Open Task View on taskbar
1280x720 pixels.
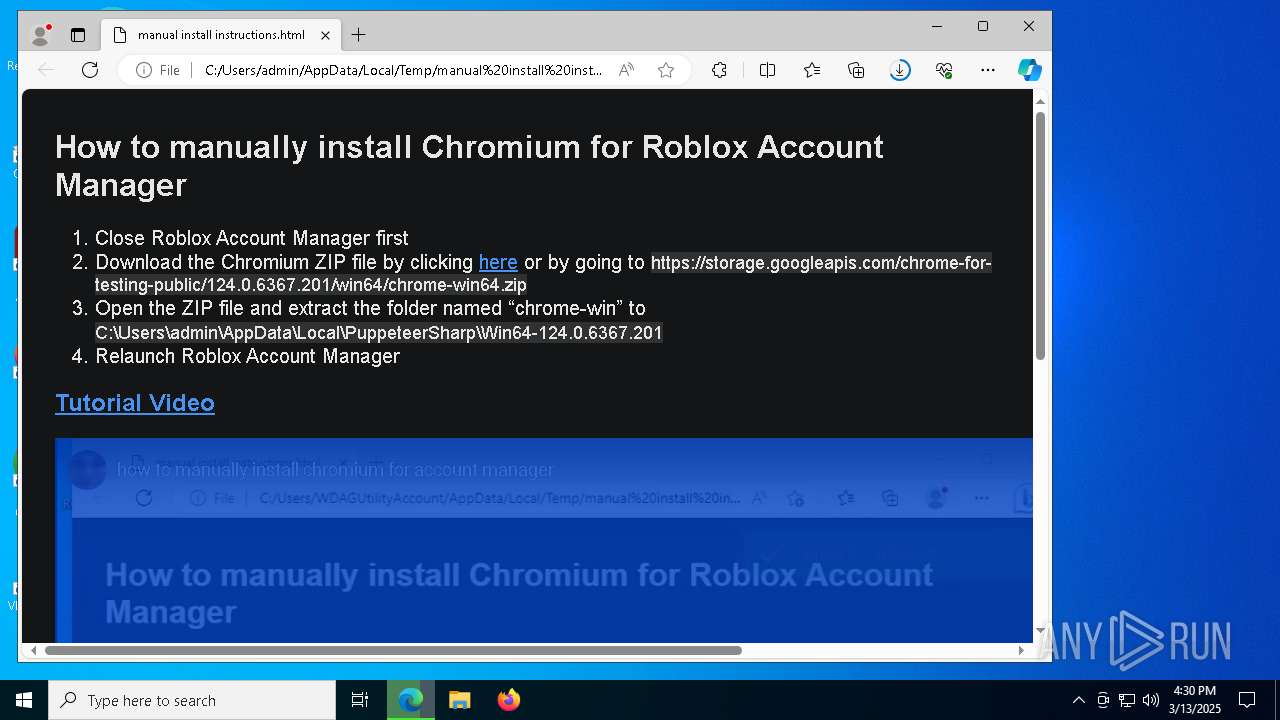coord(360,700)
